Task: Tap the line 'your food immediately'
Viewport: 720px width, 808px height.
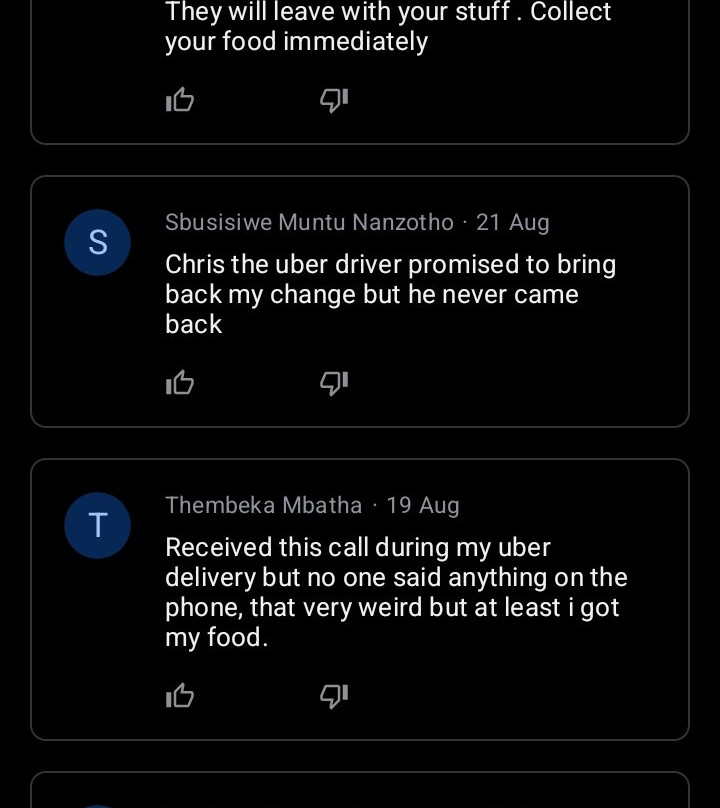Action: point(296,42)
